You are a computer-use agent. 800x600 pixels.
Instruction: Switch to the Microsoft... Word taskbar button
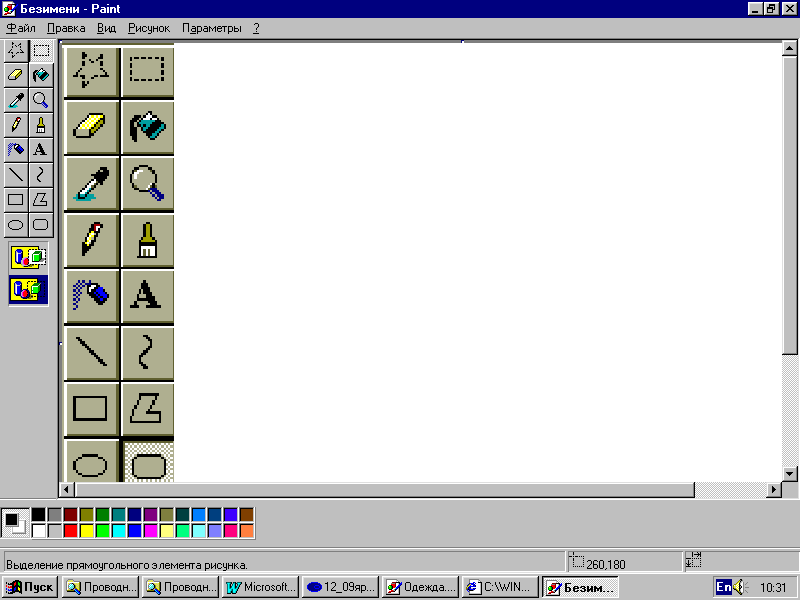(260, 587)
